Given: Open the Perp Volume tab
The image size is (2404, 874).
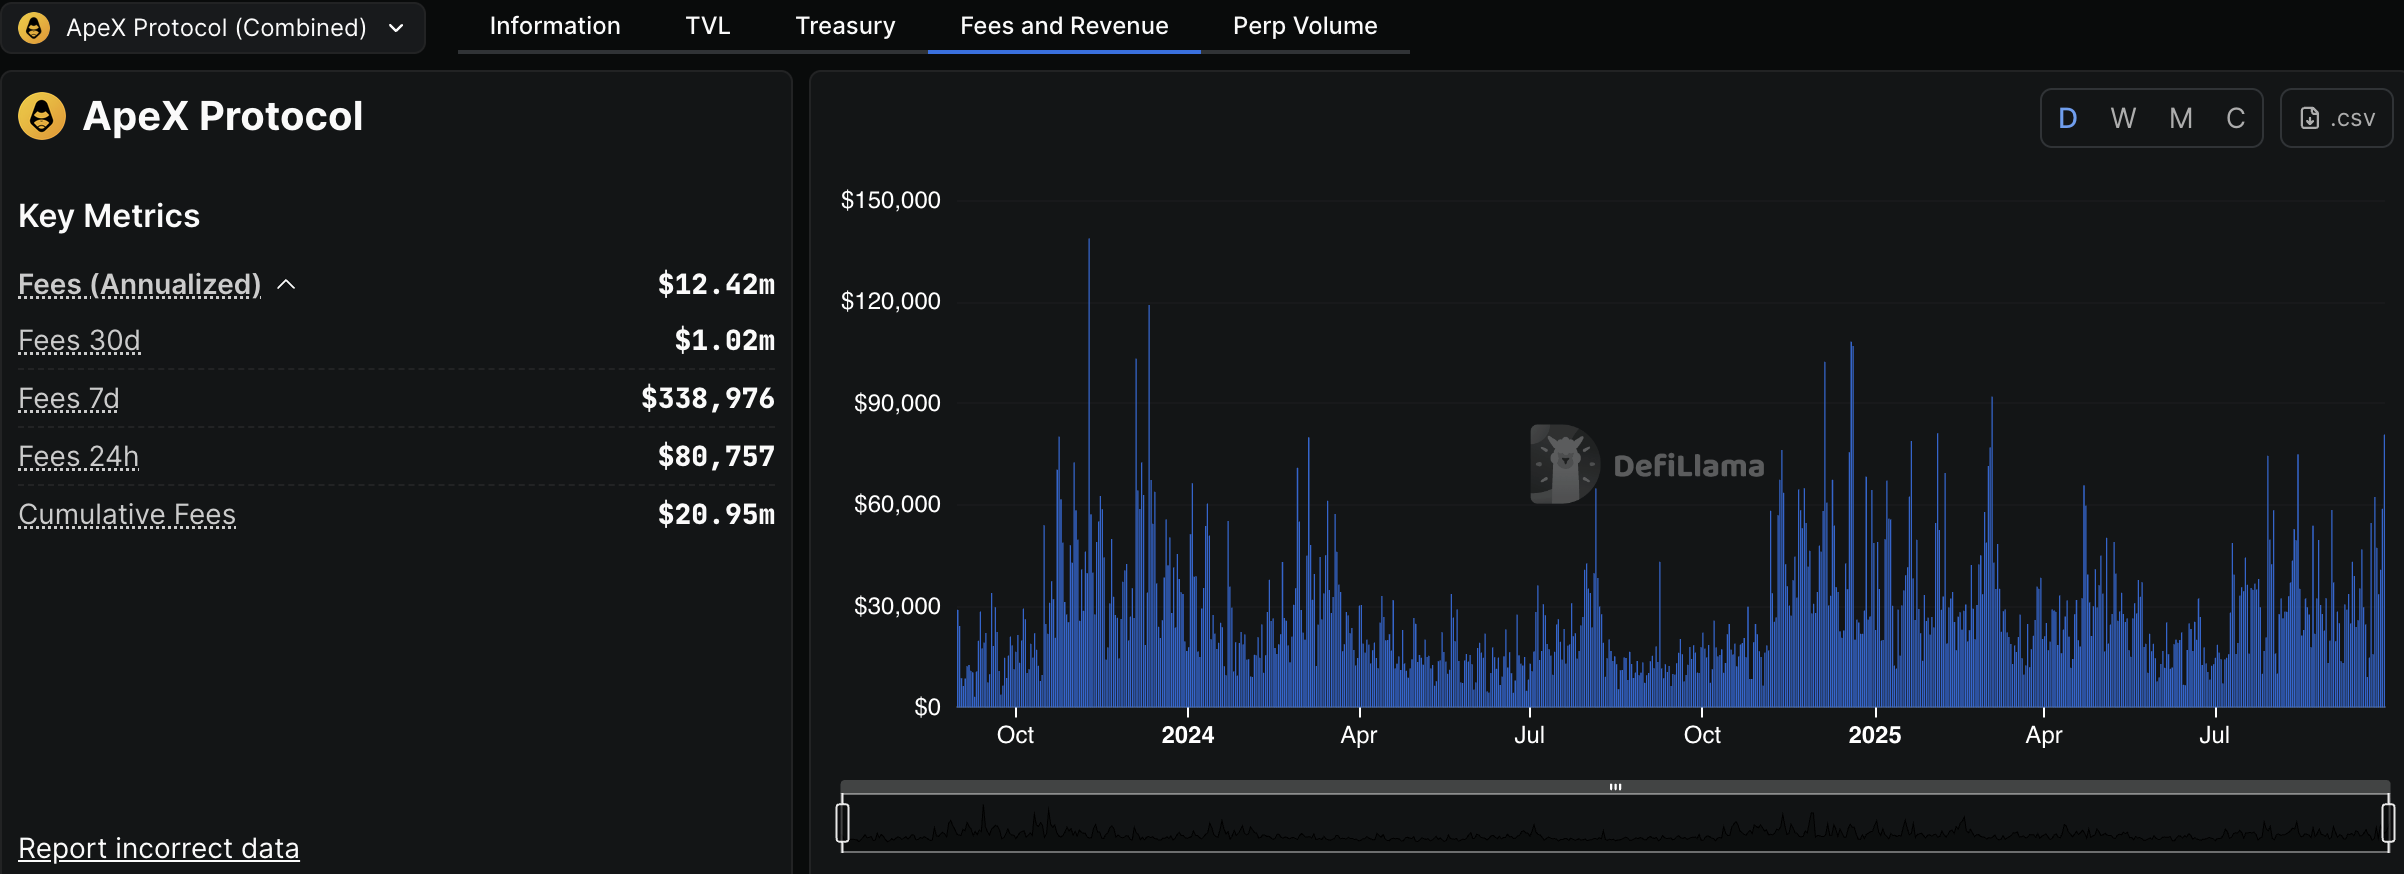Looking at the screenshot, I should [1305, 26].
